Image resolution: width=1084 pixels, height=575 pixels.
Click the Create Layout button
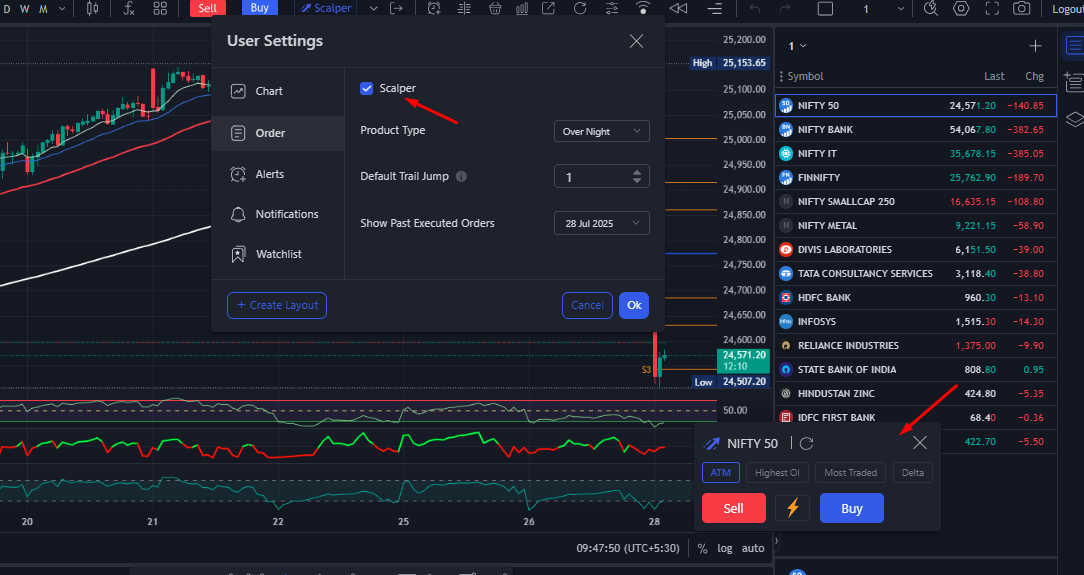(277, 305)
